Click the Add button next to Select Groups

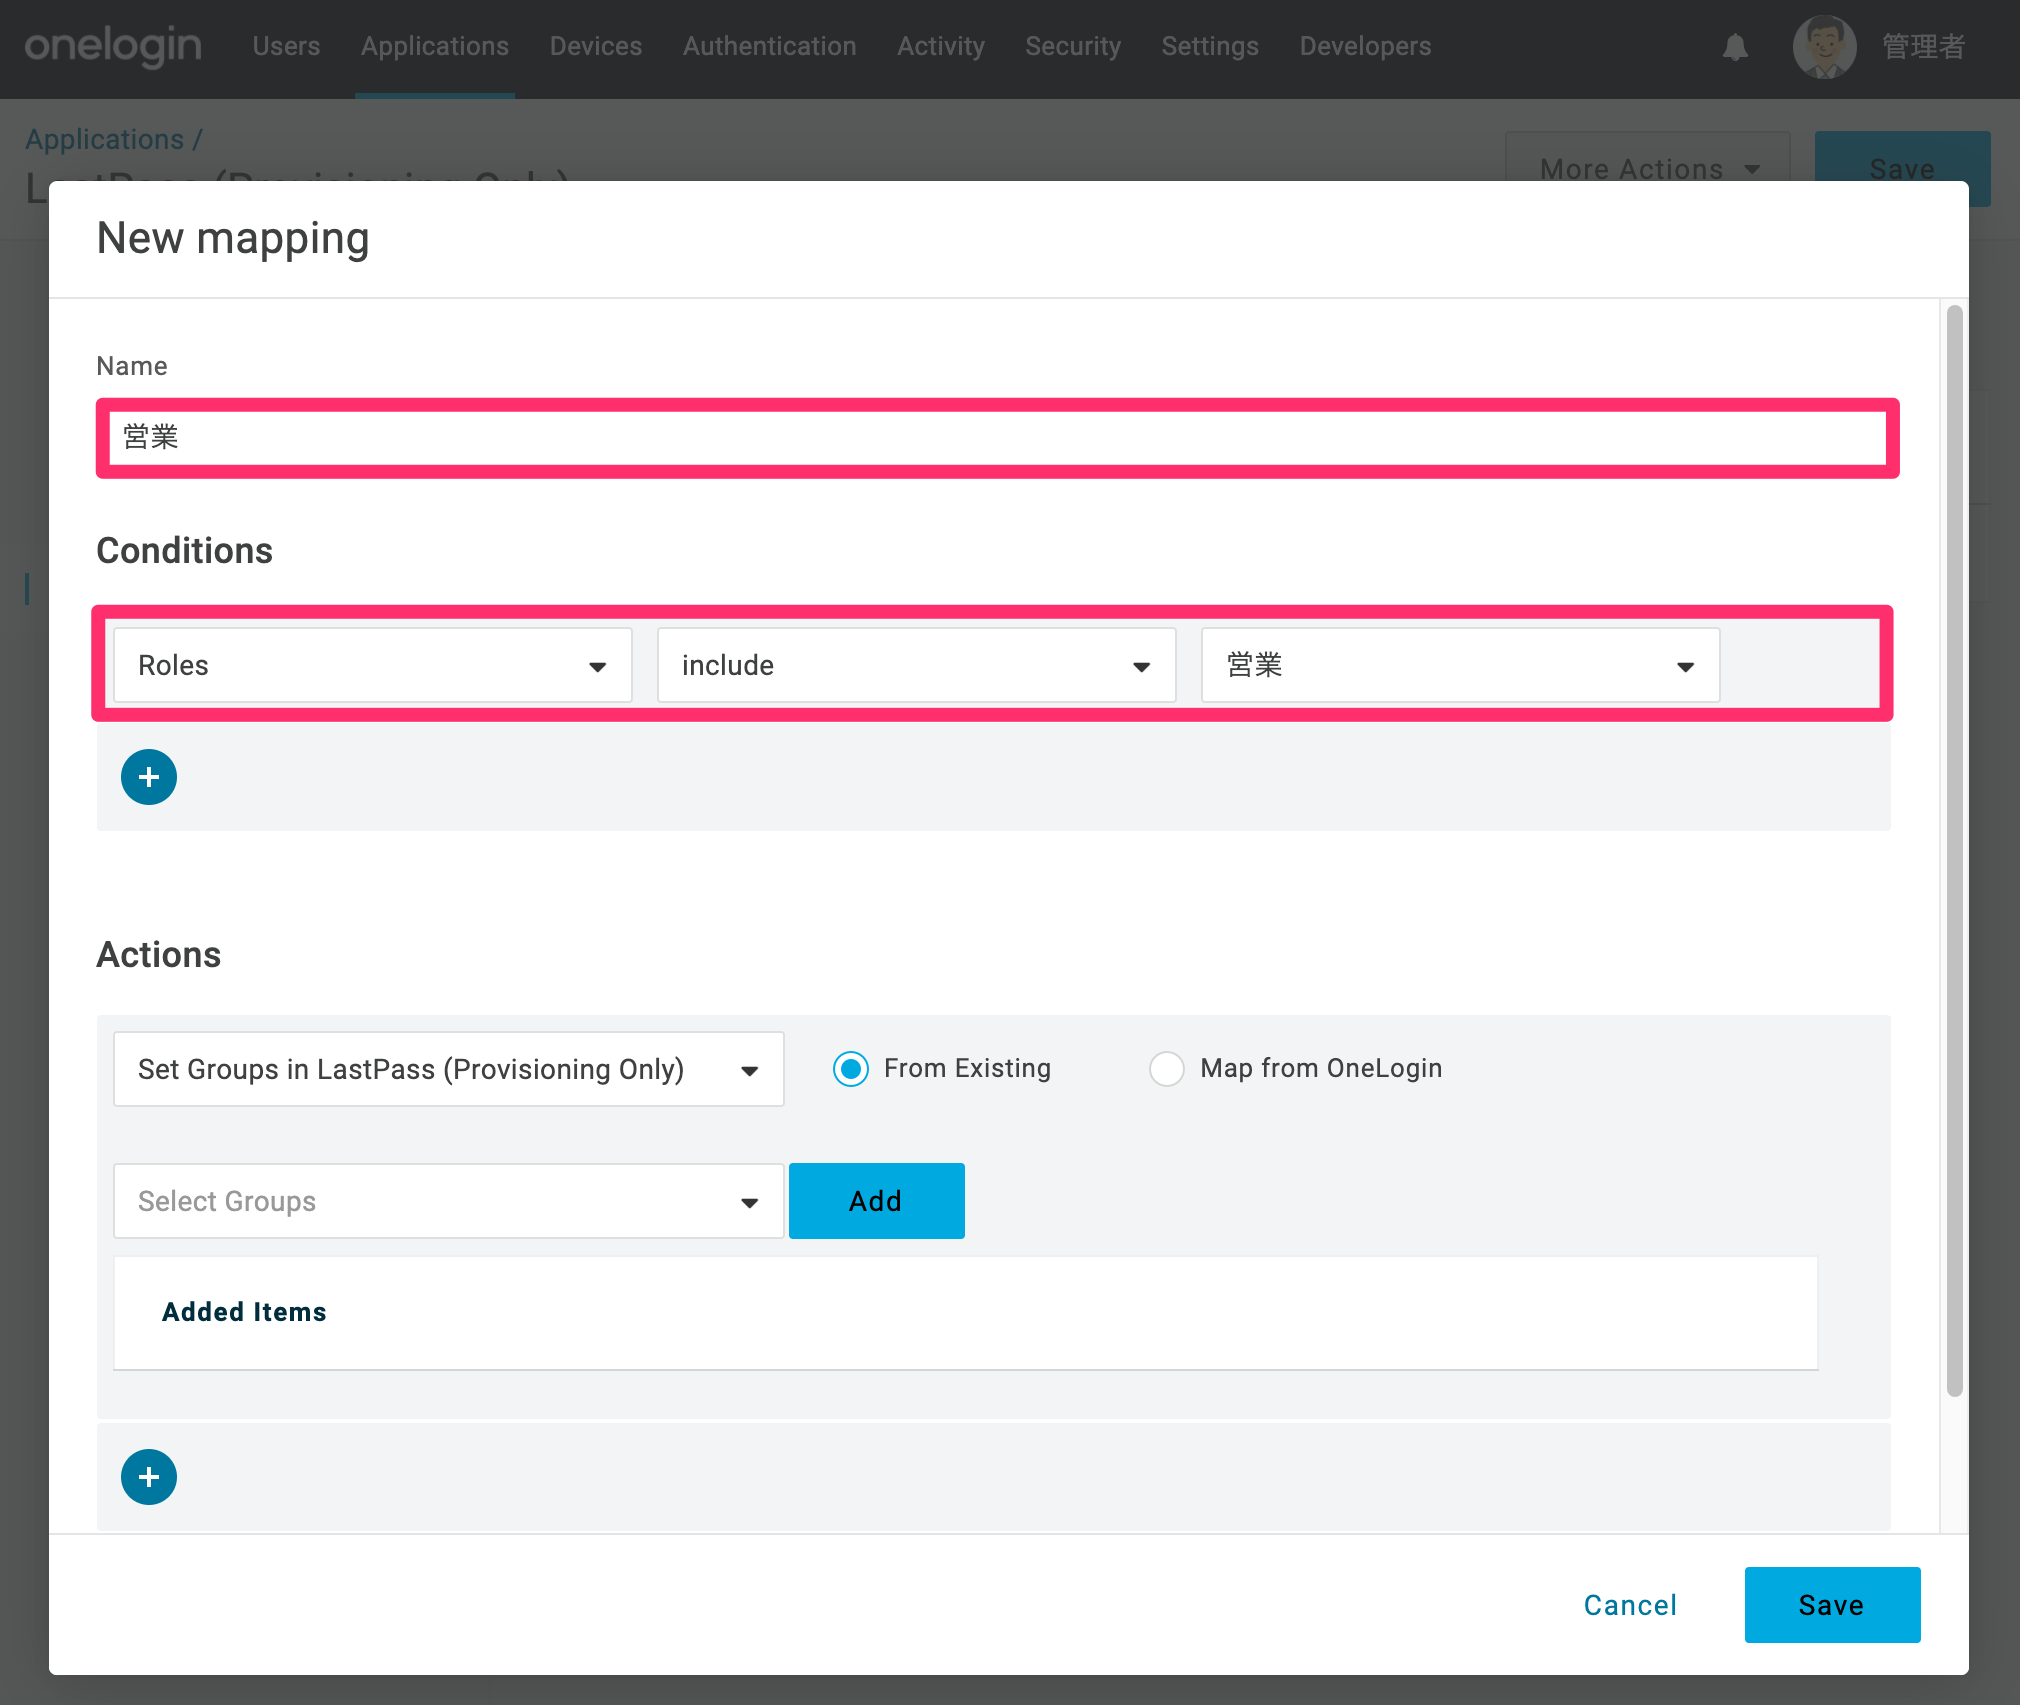(x=877, y=1201)
